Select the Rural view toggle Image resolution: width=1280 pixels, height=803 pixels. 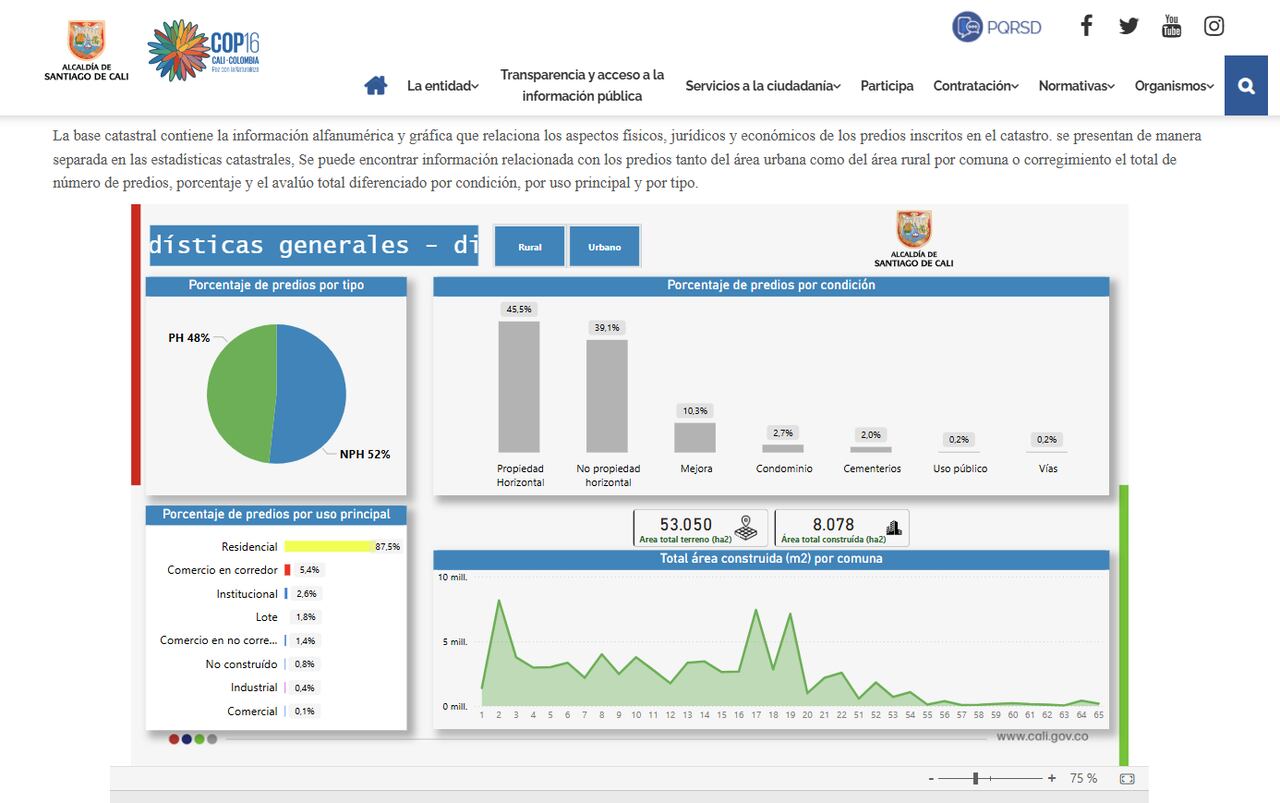528,245
